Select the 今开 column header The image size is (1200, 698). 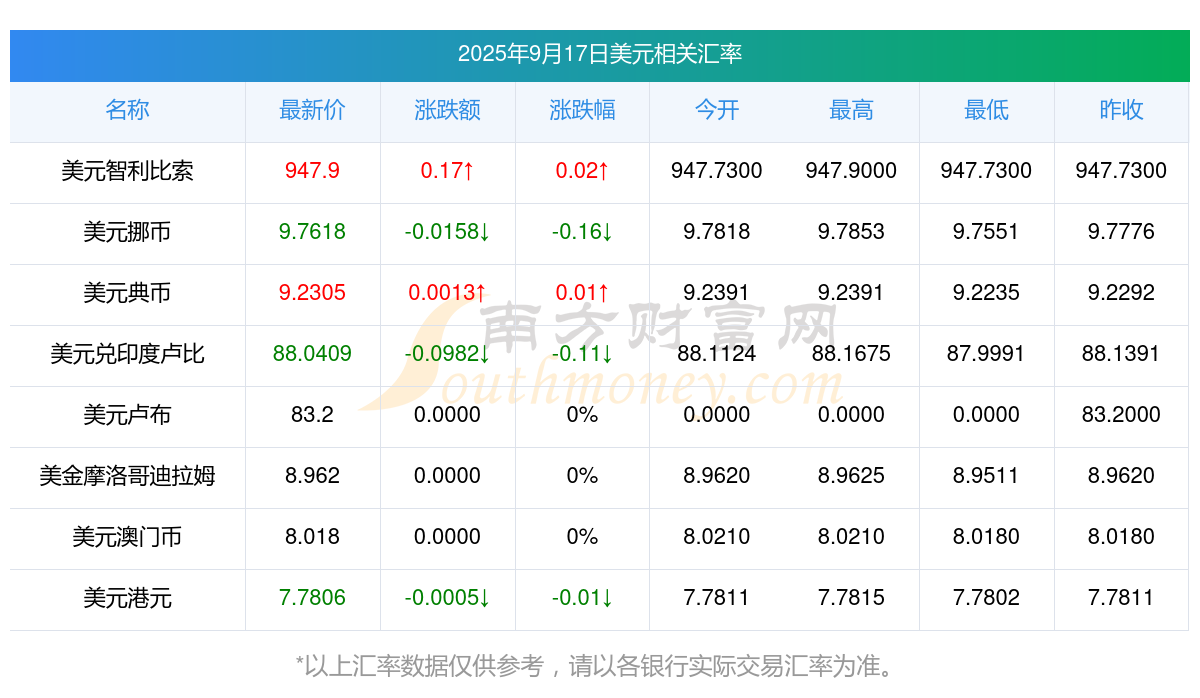coord(717,110)
